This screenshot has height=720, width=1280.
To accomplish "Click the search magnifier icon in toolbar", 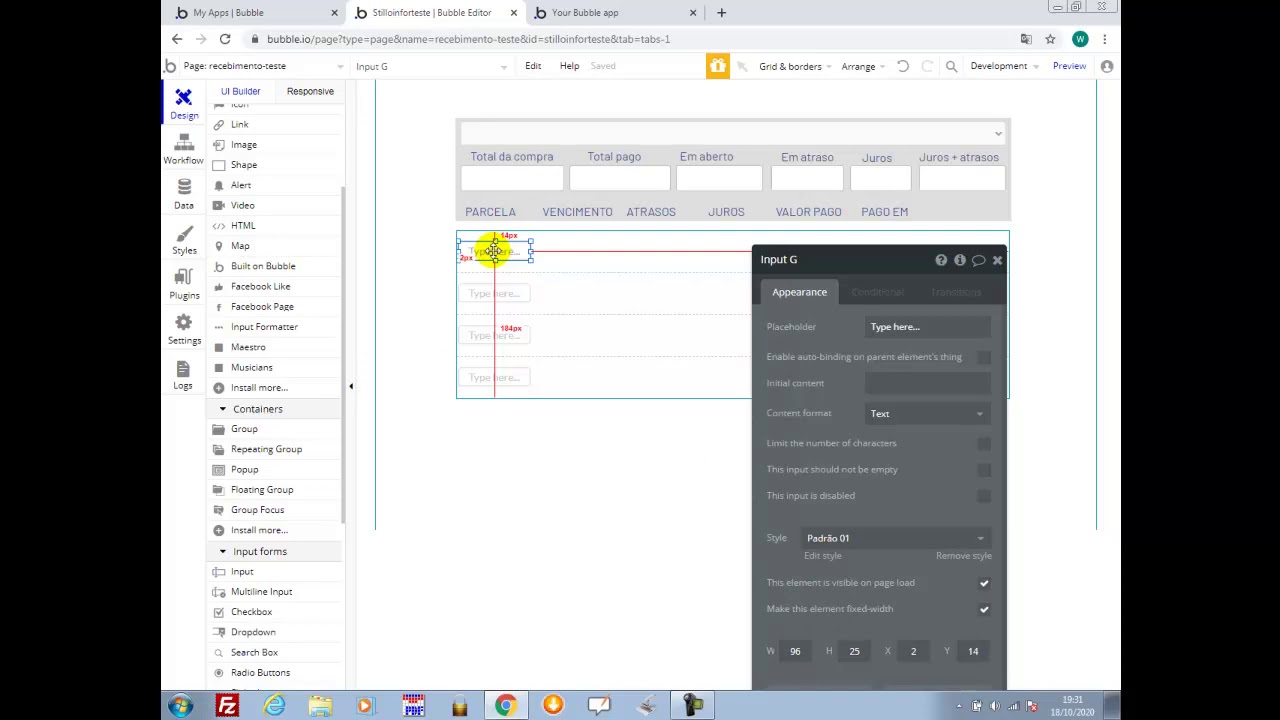I will coord(951,66).
